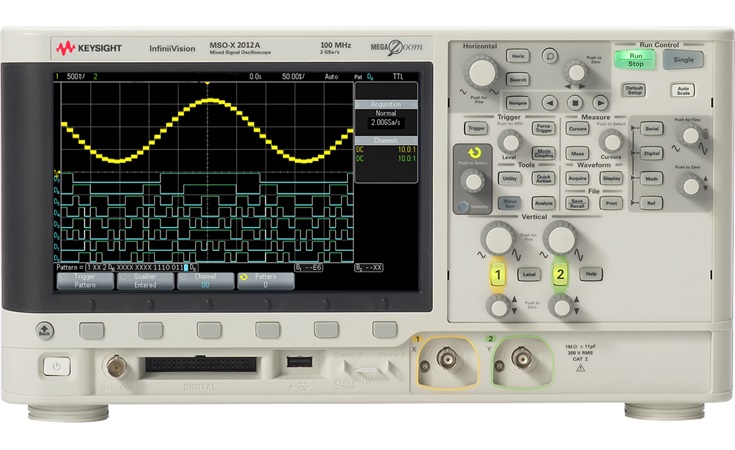Click the Gen Out BNC connector
The width and height of the screenshot is (735, 450).
(x=116, y=366)
